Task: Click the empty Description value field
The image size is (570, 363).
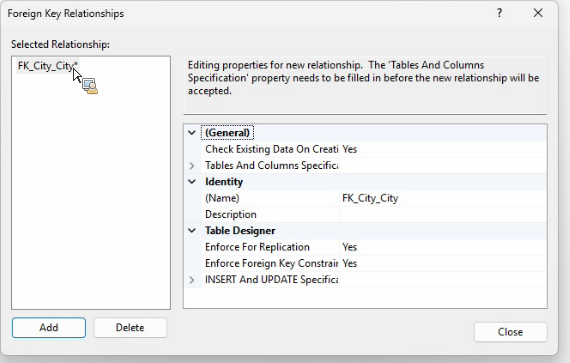Action: pos(442,214)
